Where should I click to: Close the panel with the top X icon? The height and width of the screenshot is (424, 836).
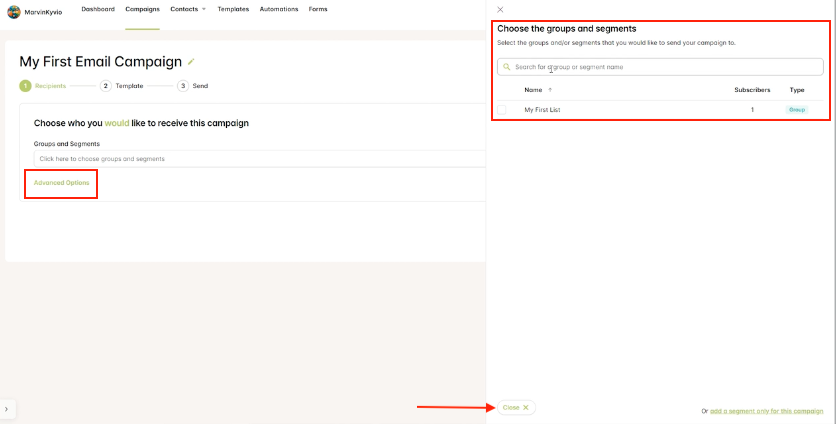[500, 10]
